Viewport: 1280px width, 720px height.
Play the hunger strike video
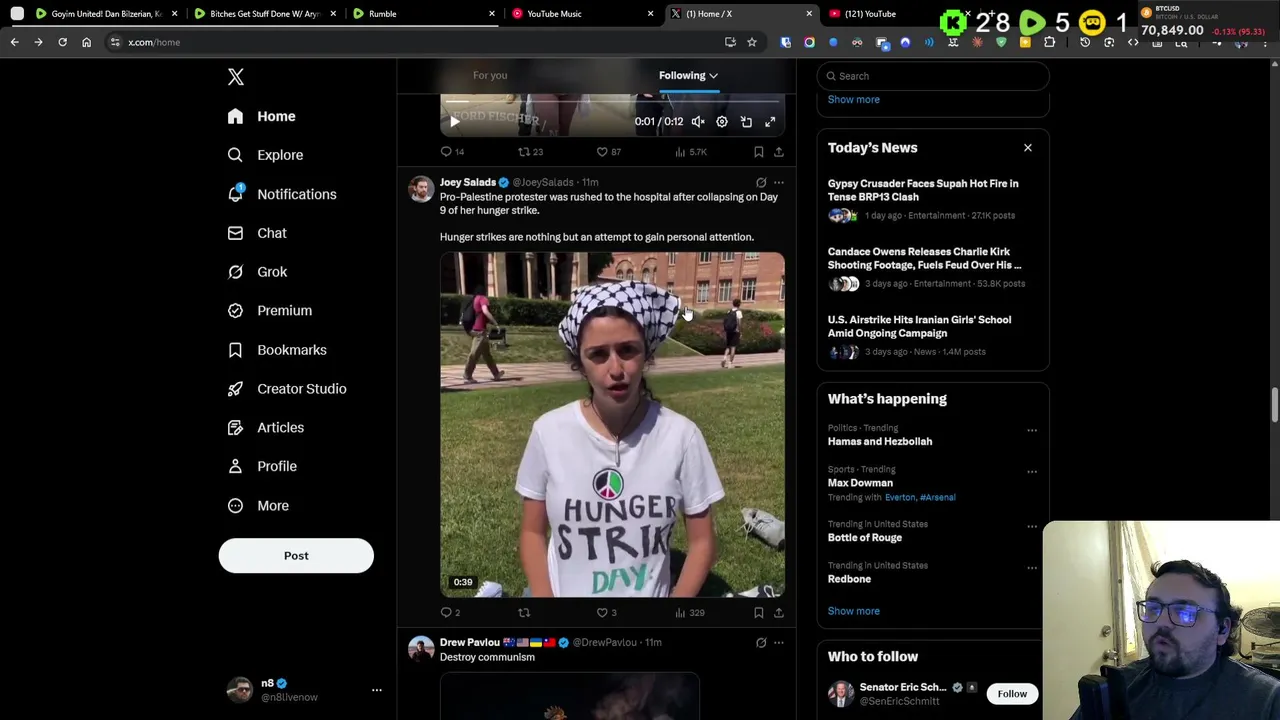[612, 425]
